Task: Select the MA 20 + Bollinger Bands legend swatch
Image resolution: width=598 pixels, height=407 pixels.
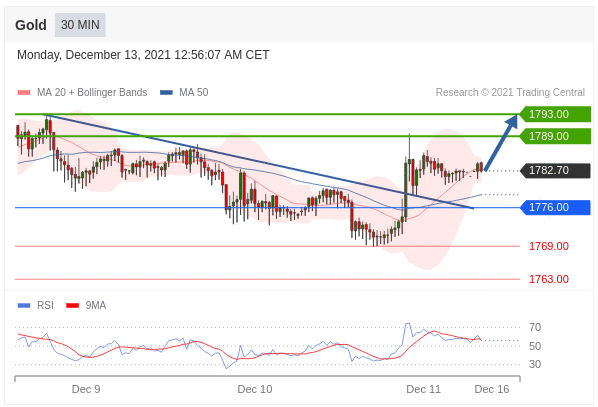Action: [x=24, y=92]
